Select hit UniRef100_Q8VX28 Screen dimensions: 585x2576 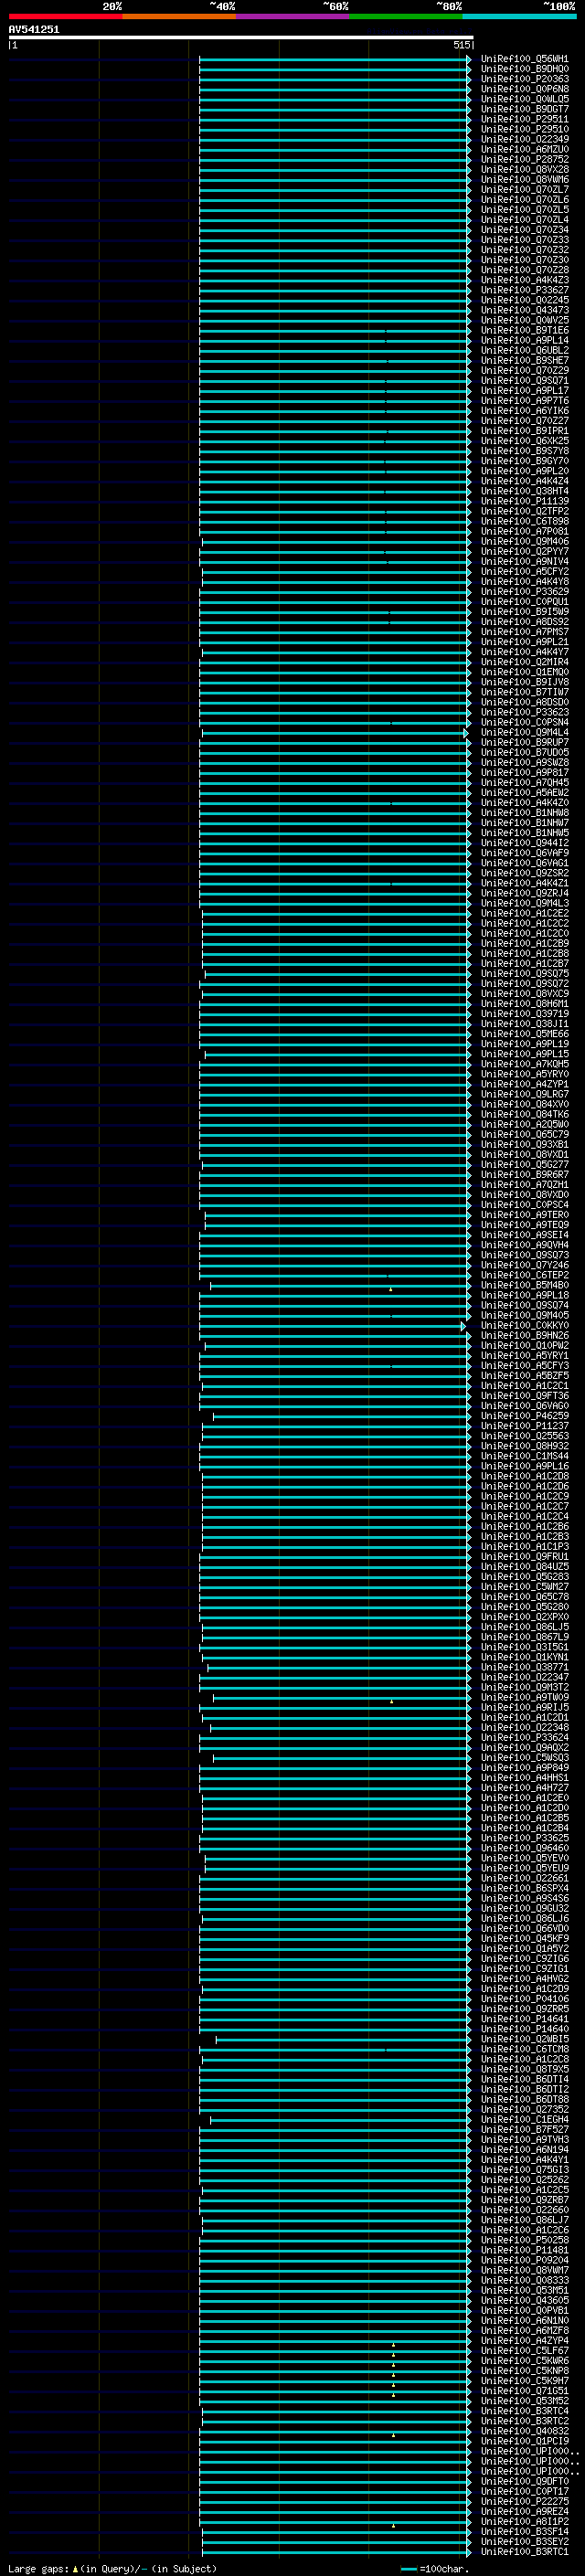[x=525, y=169]
